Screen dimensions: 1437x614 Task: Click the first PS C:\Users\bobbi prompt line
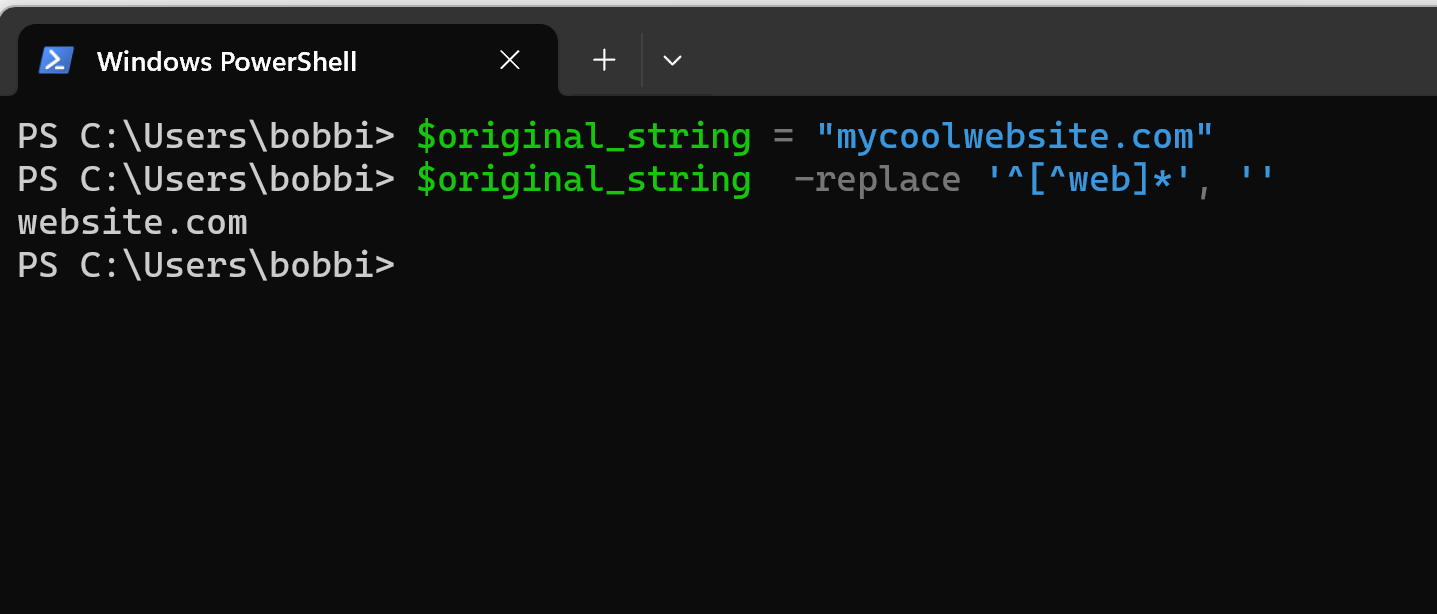(205, 135)
